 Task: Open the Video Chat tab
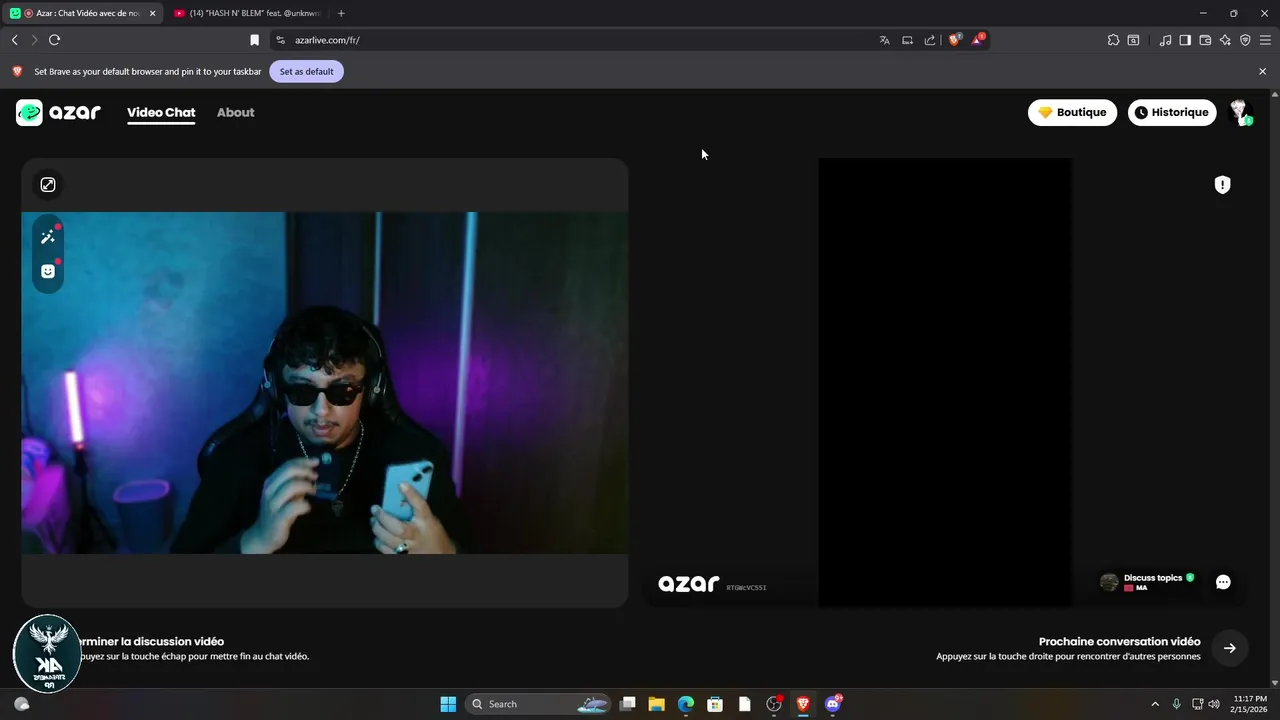tap(161, 112)
